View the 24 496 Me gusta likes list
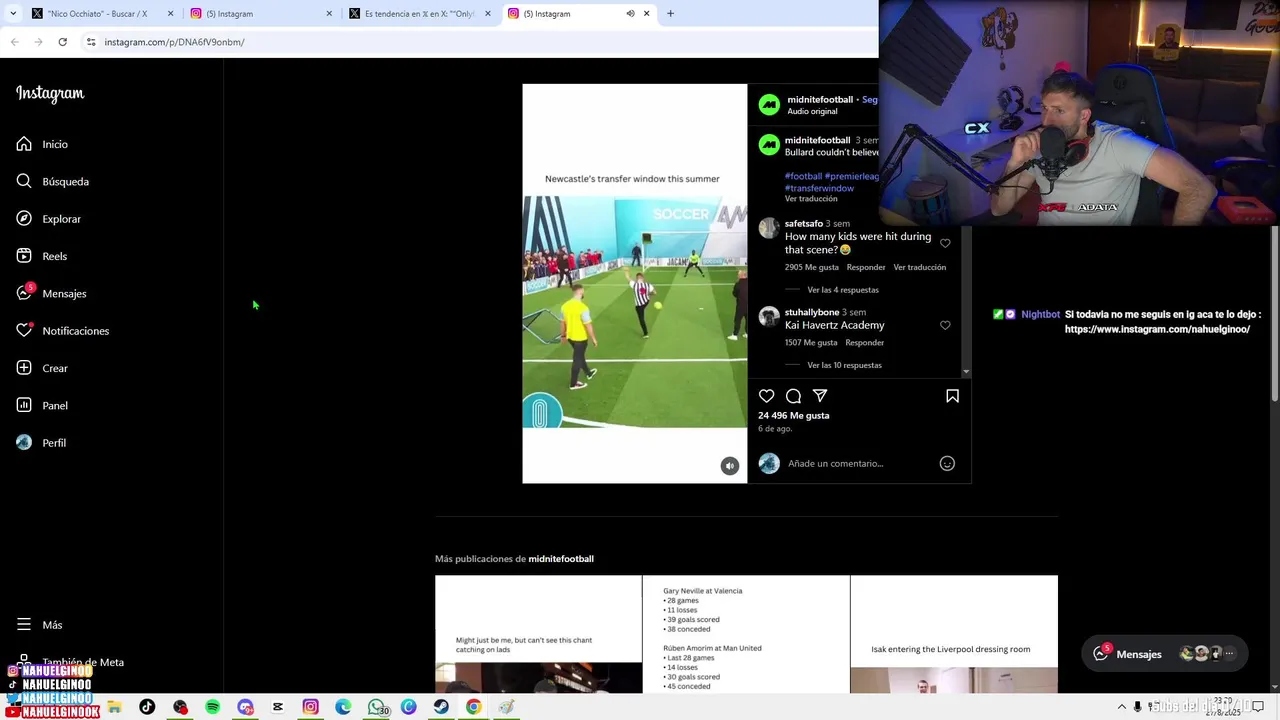 (x=793, y=415)
